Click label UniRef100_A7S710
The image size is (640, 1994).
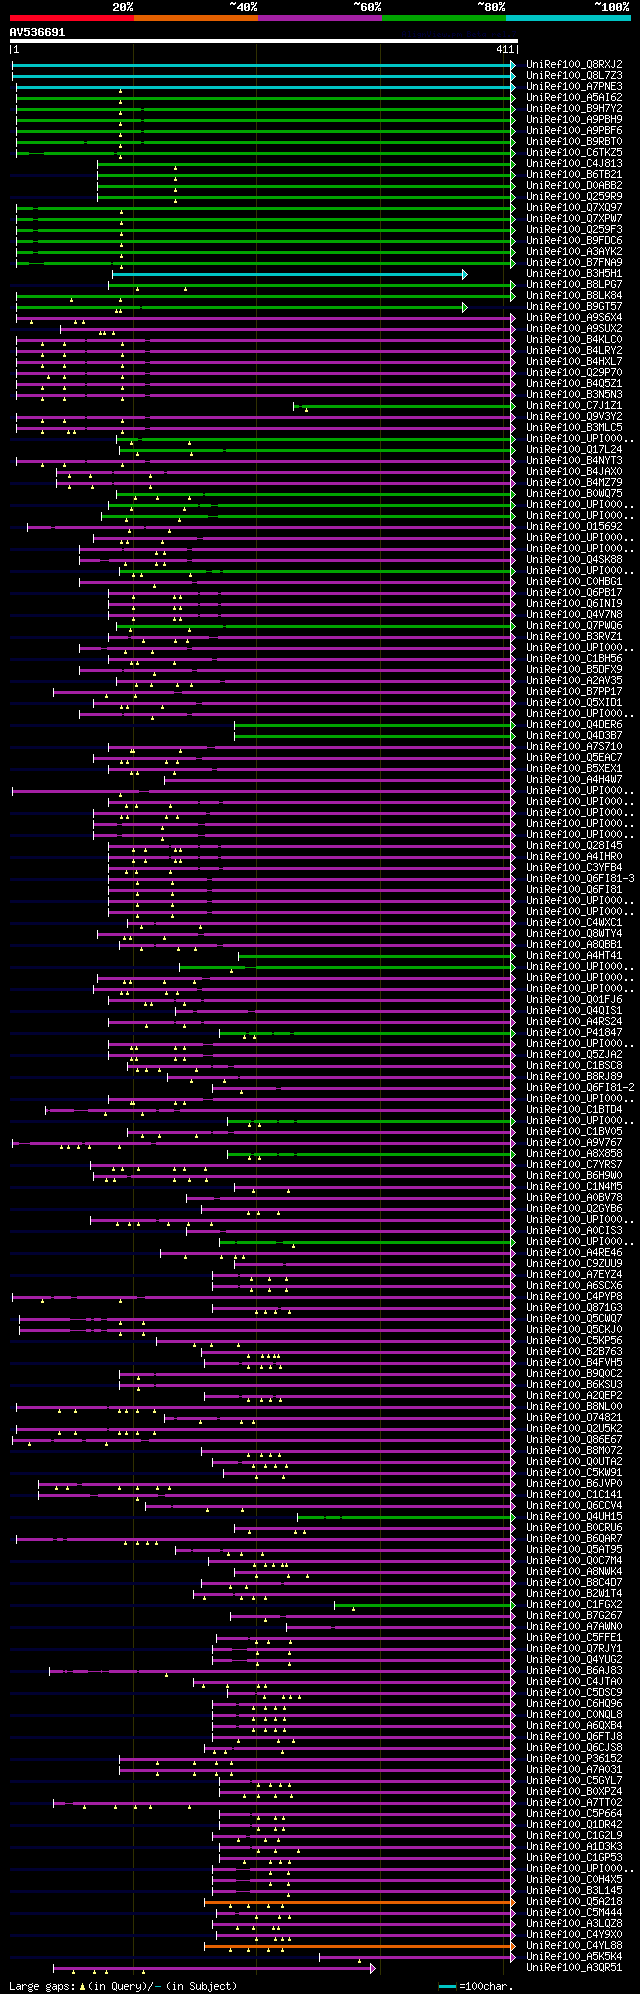(574, 747)
